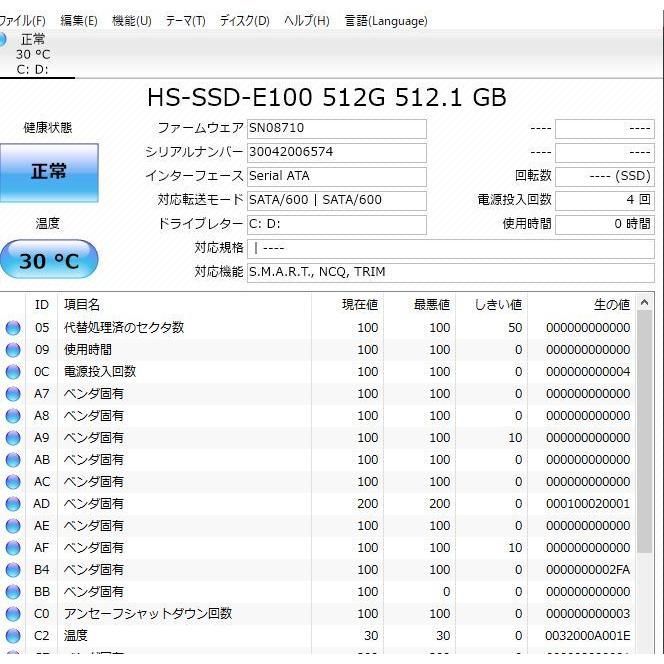
Task: Select the アンセーフシャットダウン回数 row
Action: [318, 614]
